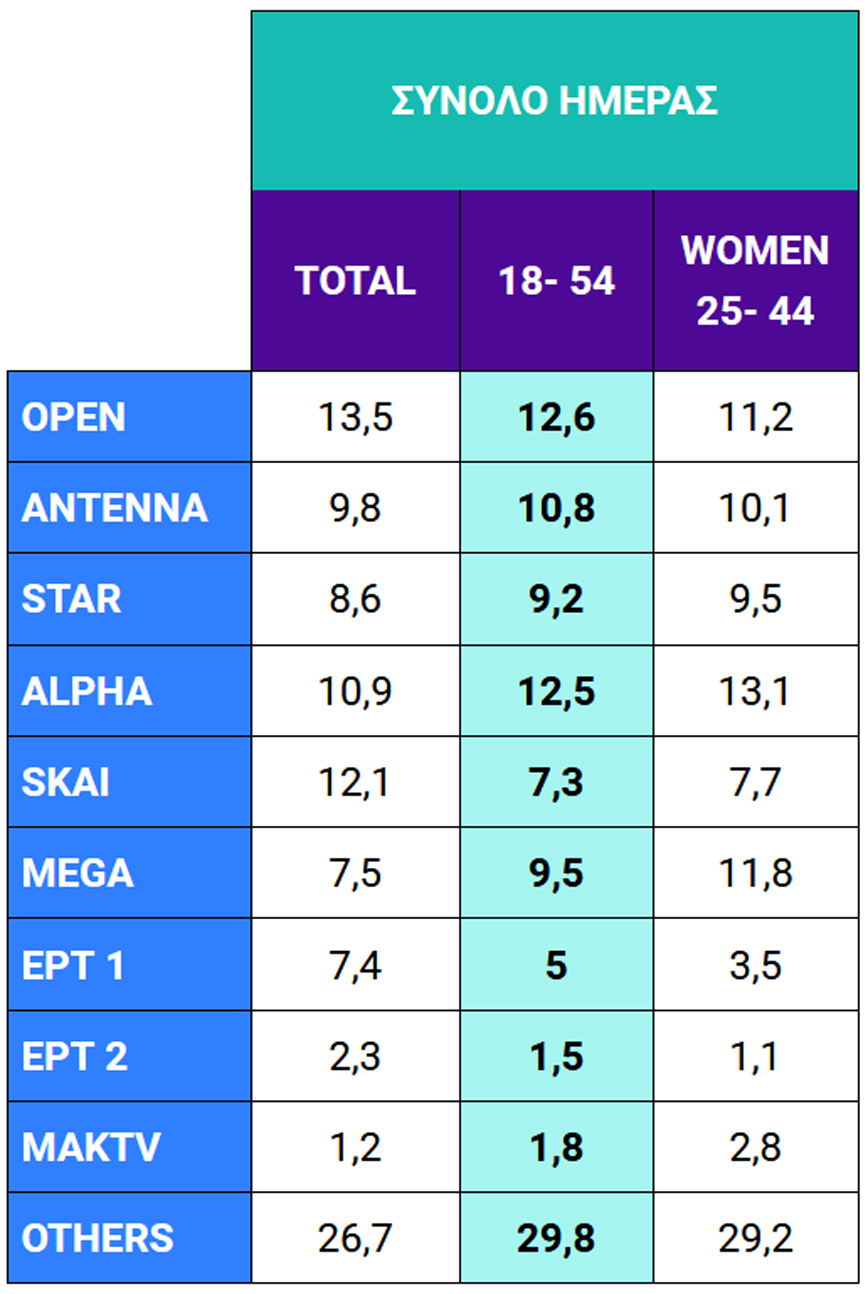
Task: Select EPT 1's 18-54 value 5
Action: (556, 965)
